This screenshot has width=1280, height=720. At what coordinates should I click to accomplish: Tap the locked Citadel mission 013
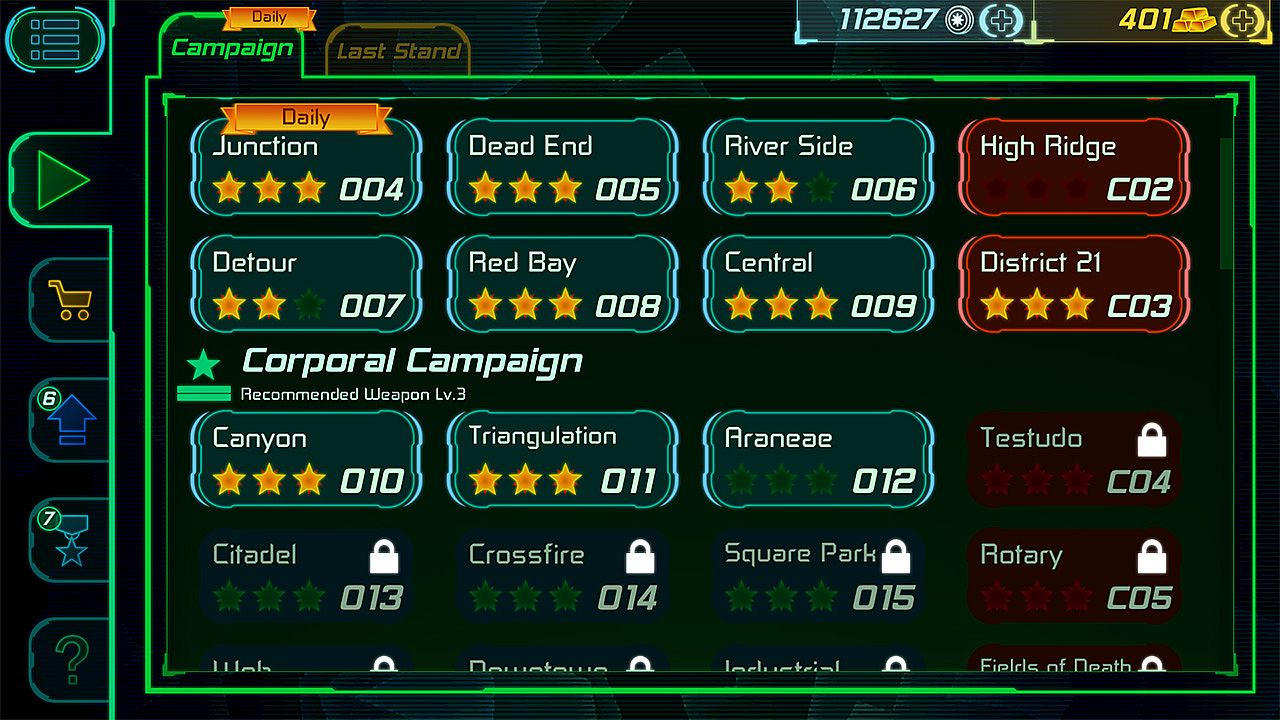[306, 576]
